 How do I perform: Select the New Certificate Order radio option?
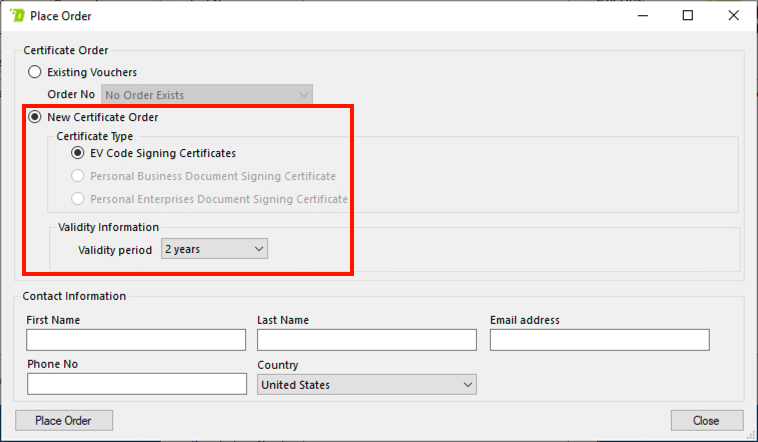point(36,117)
